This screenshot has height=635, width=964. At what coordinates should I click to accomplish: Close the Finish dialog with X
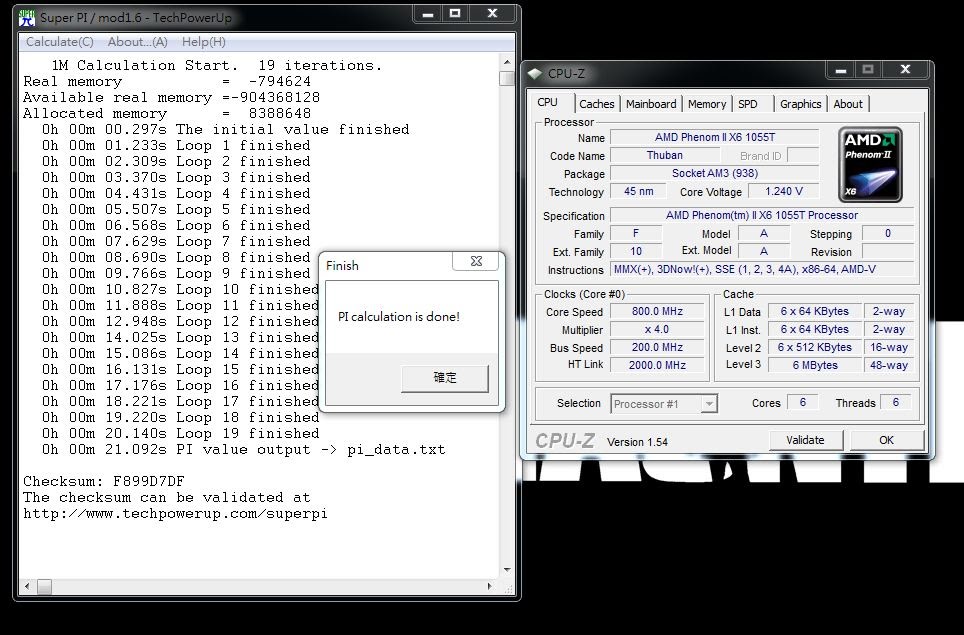476,261
